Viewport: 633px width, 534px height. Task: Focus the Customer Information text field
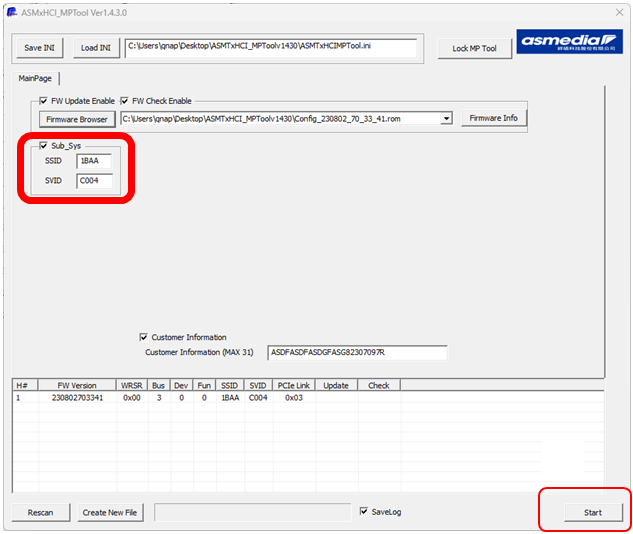[357, 352]
